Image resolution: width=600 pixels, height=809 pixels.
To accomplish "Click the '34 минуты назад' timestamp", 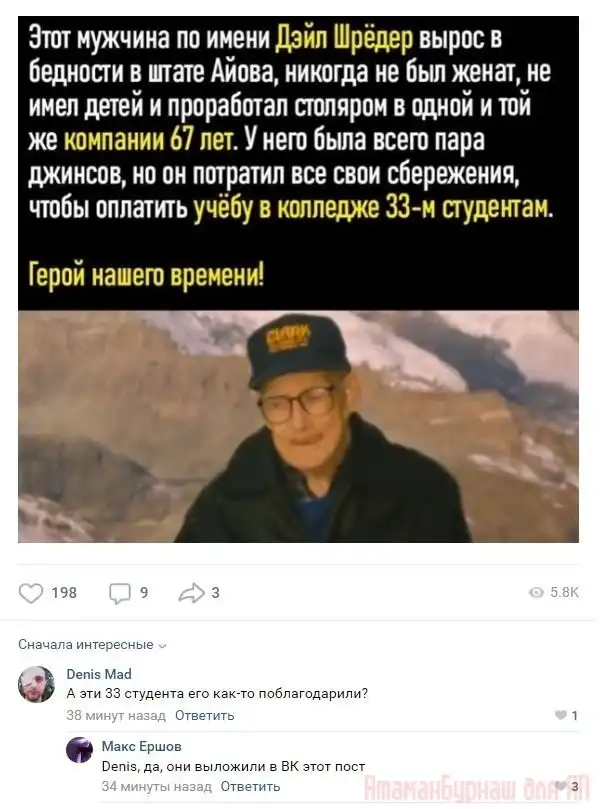I will (157, 786).
